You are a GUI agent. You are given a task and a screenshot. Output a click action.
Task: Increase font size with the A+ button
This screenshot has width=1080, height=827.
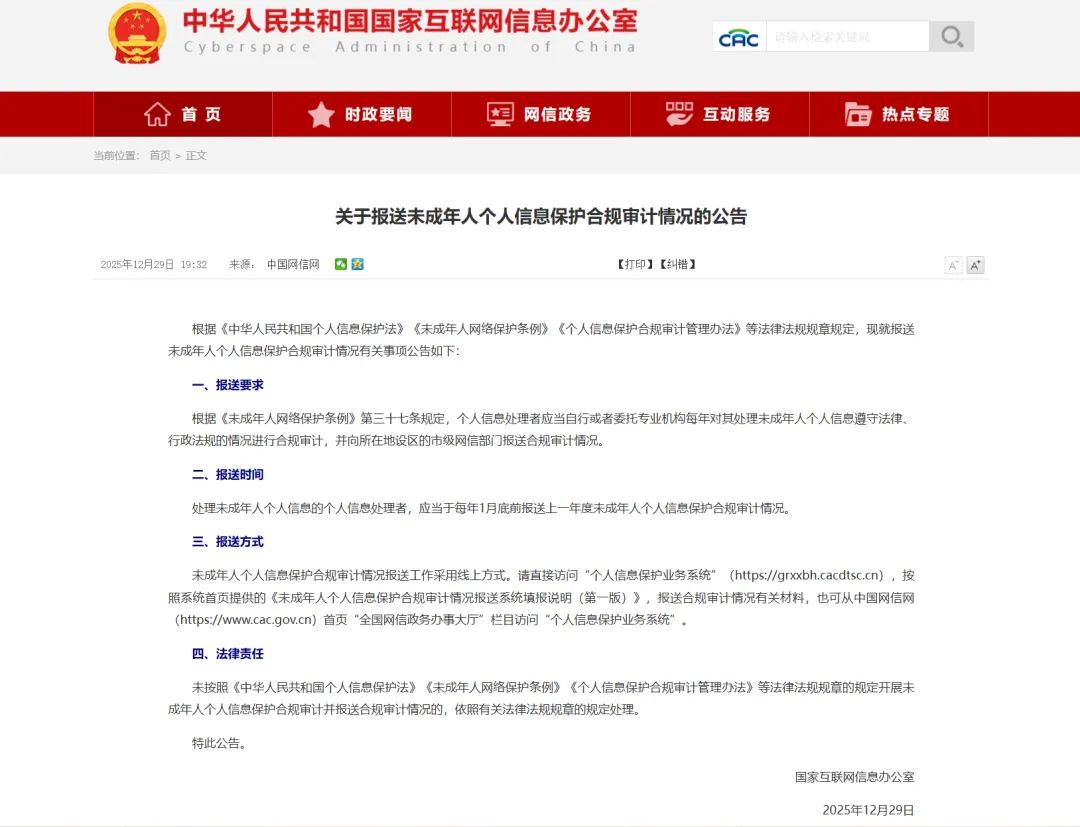(x=975, y=265)
